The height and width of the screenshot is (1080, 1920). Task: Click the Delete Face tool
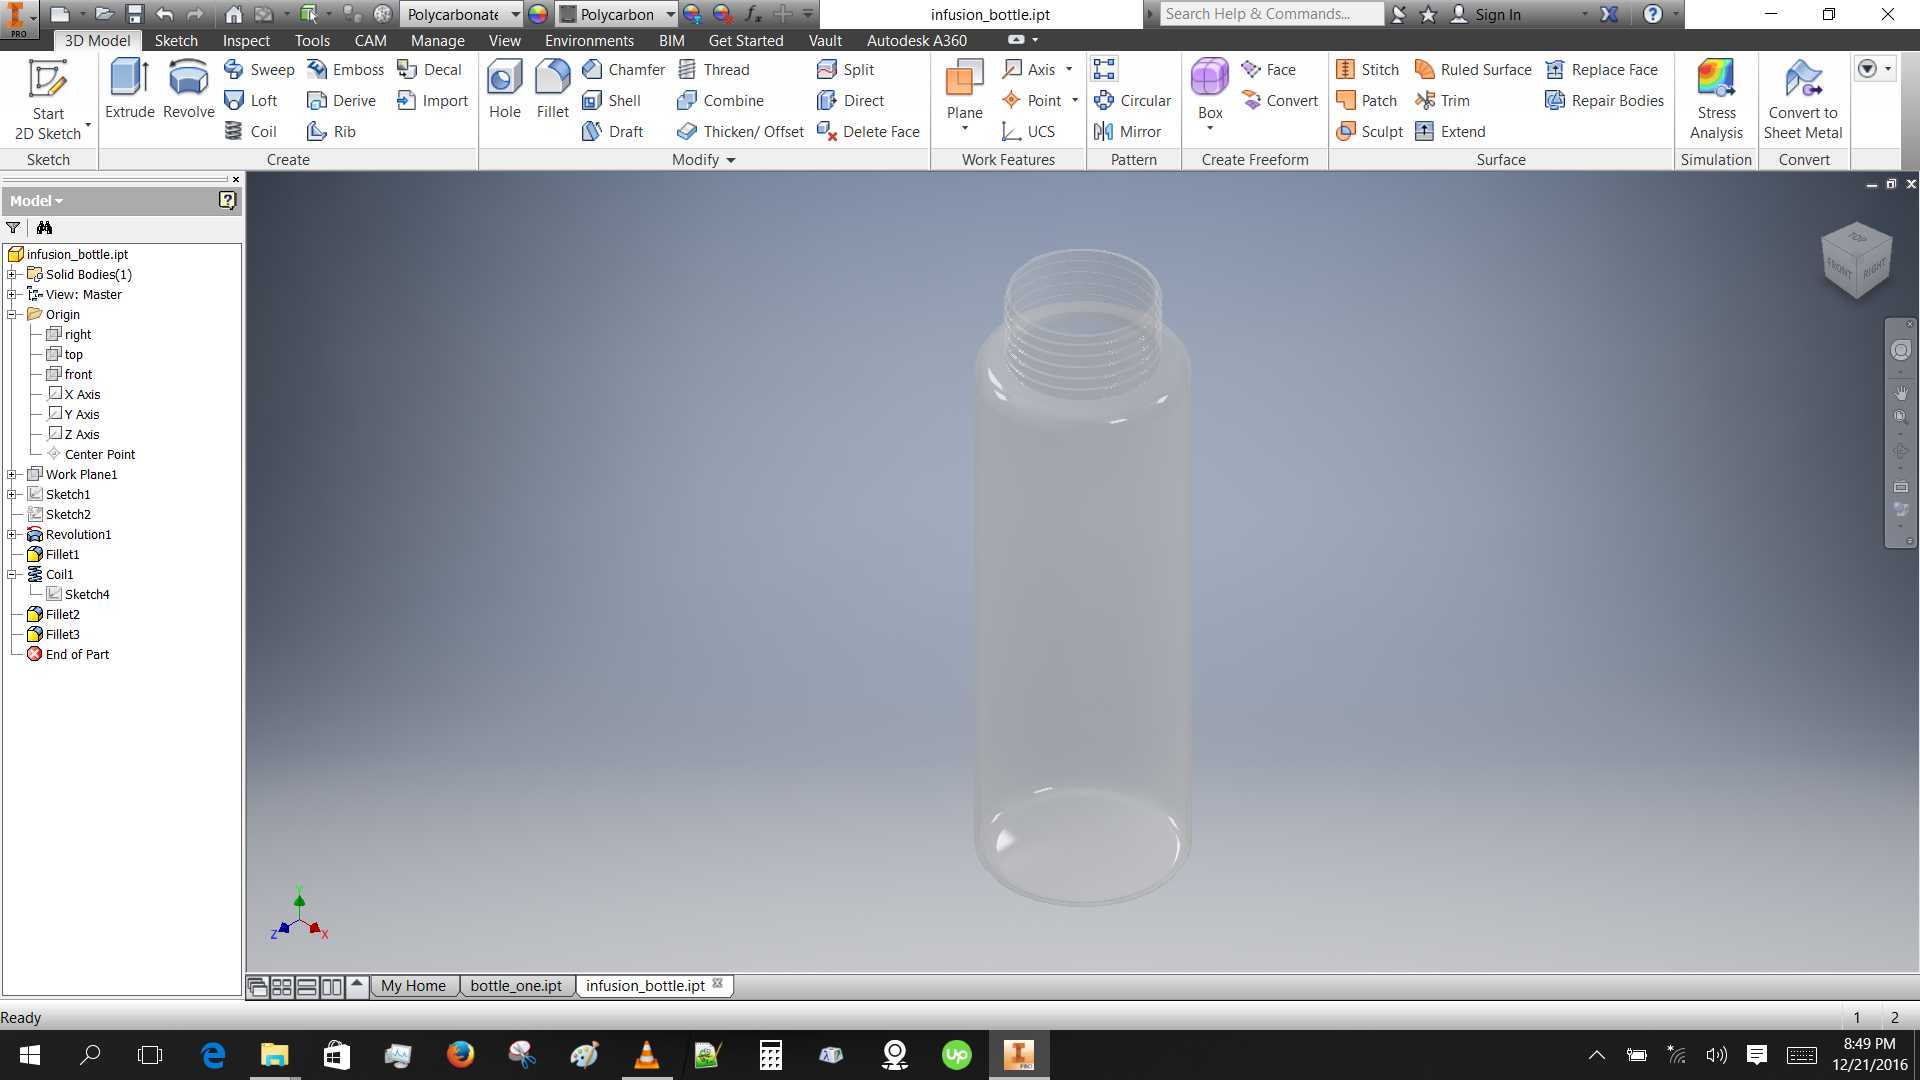point(869,131)
